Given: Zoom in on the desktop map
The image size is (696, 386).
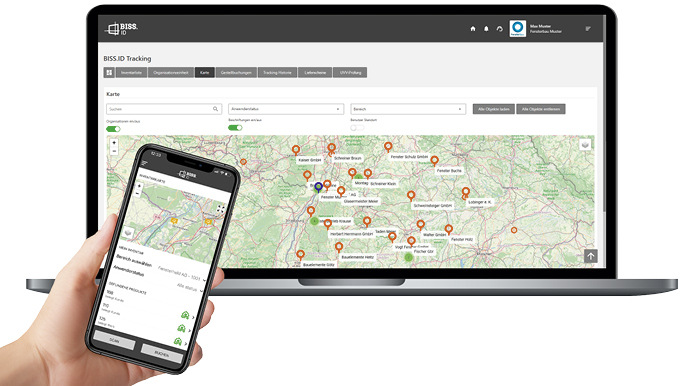Looking at the screenshot, I should point(114,143).
